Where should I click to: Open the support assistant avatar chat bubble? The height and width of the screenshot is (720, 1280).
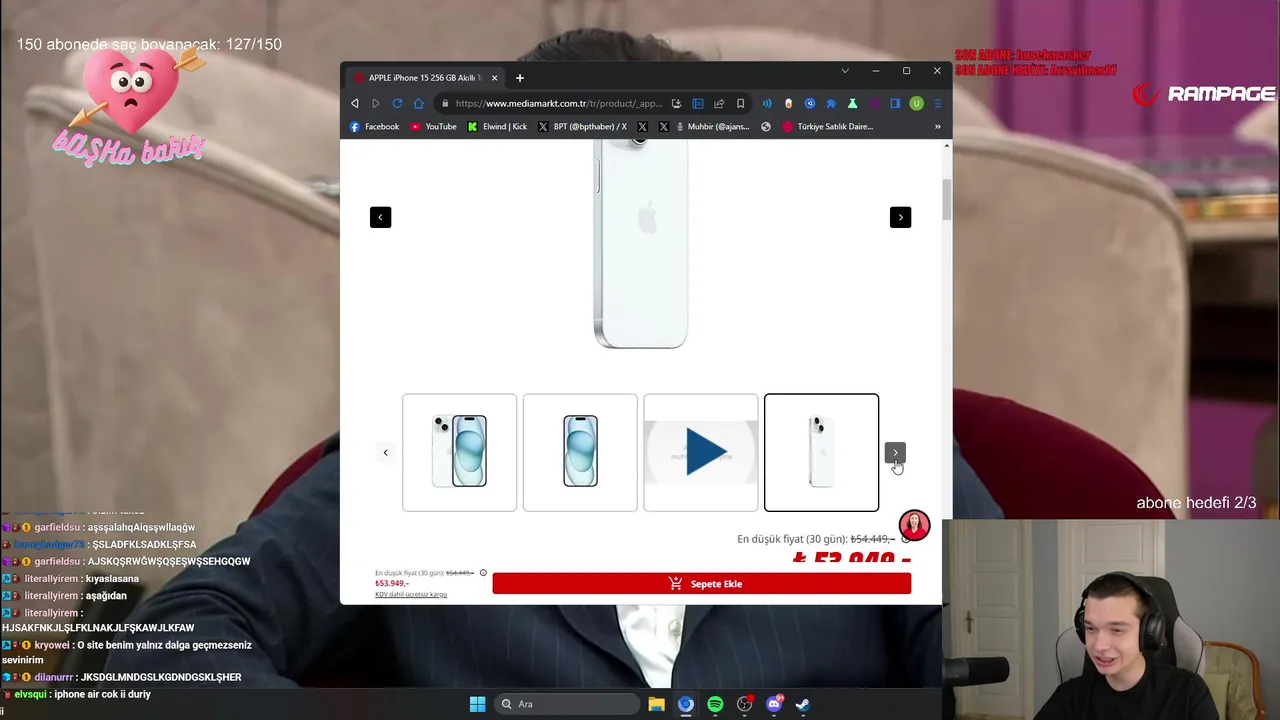(x=914, y=525)
